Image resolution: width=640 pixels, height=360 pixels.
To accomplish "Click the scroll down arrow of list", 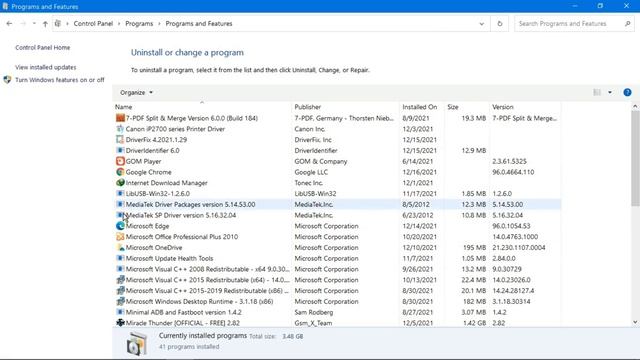I will (x=635, y=322).
